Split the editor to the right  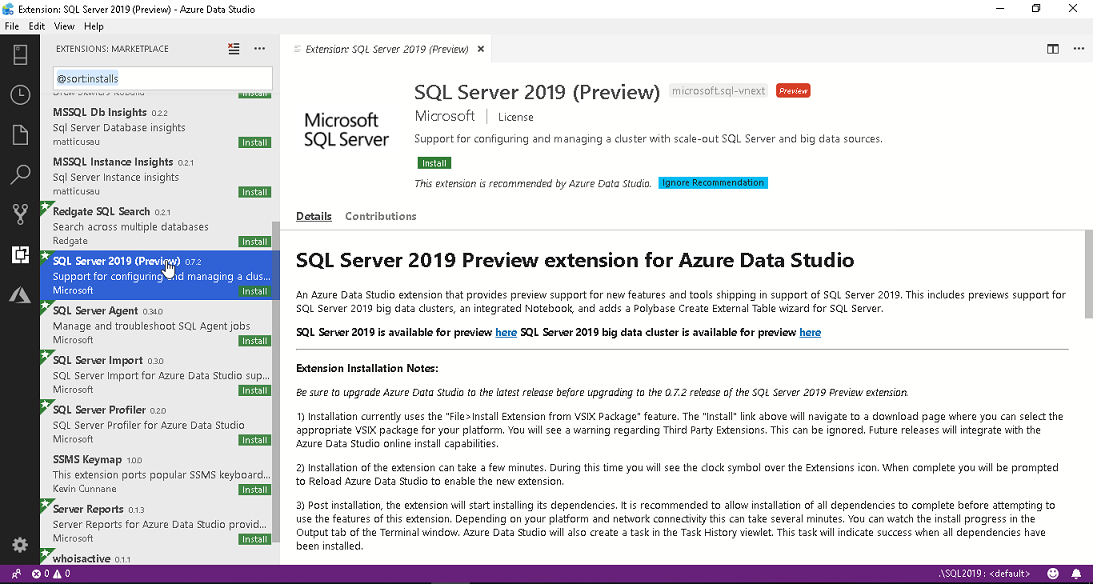click(x=1053, y=48)
